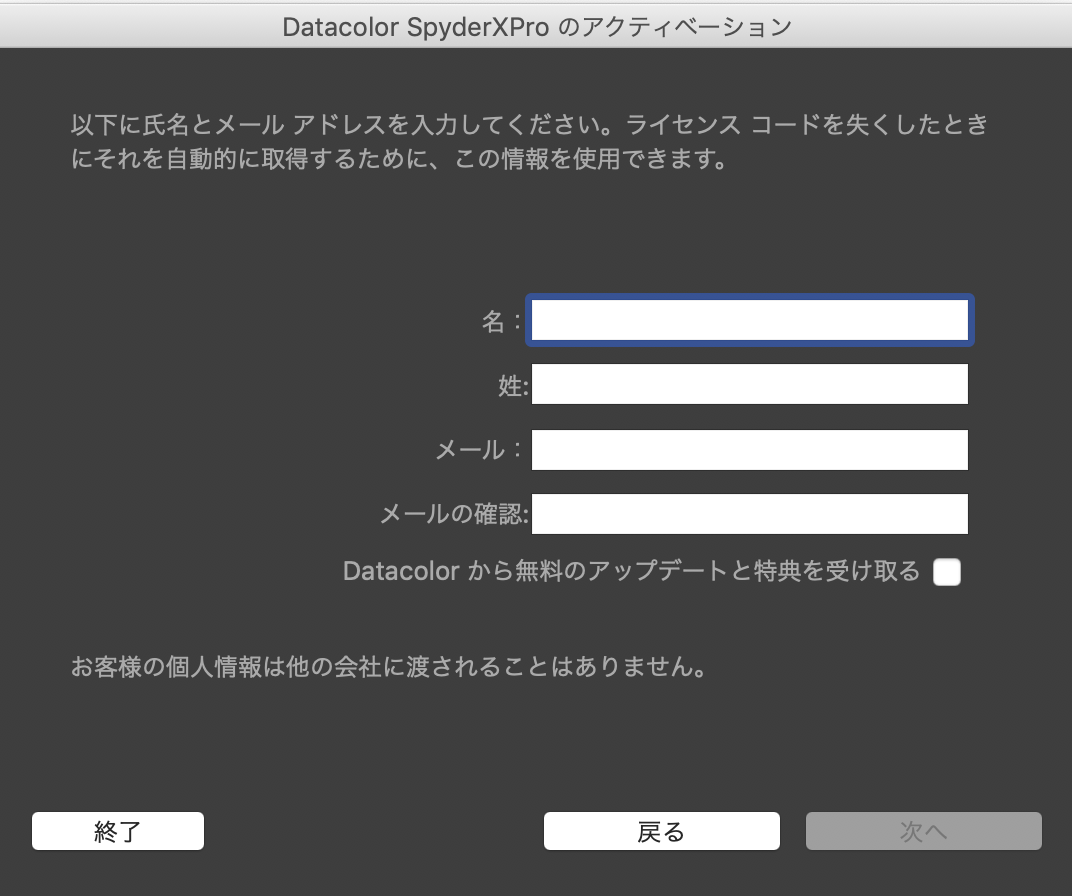Focus the メールの確認 confirm email field

point(749,514)
